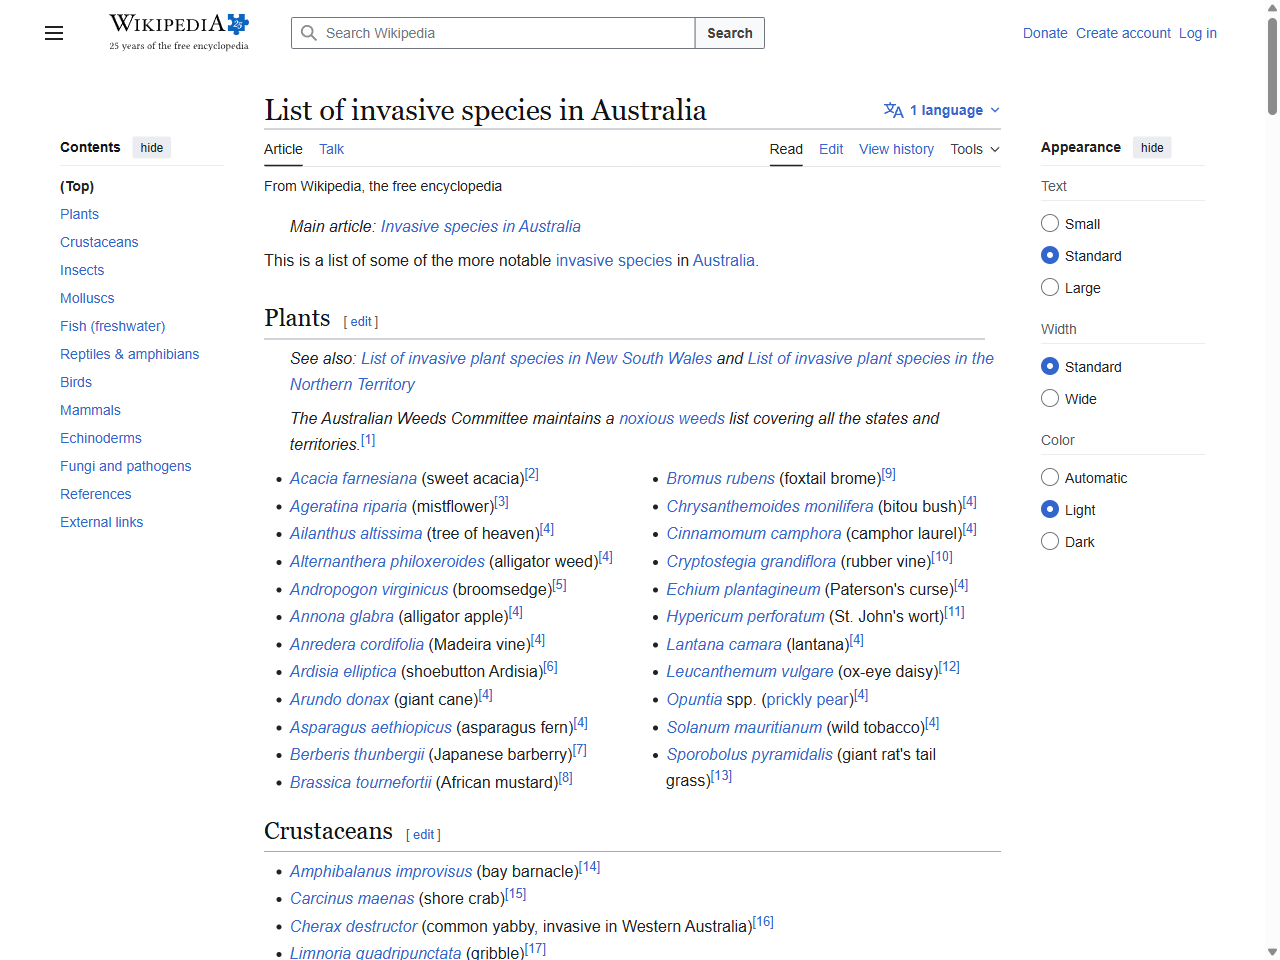
Task: Select Wide width option
Action: 1050,398
